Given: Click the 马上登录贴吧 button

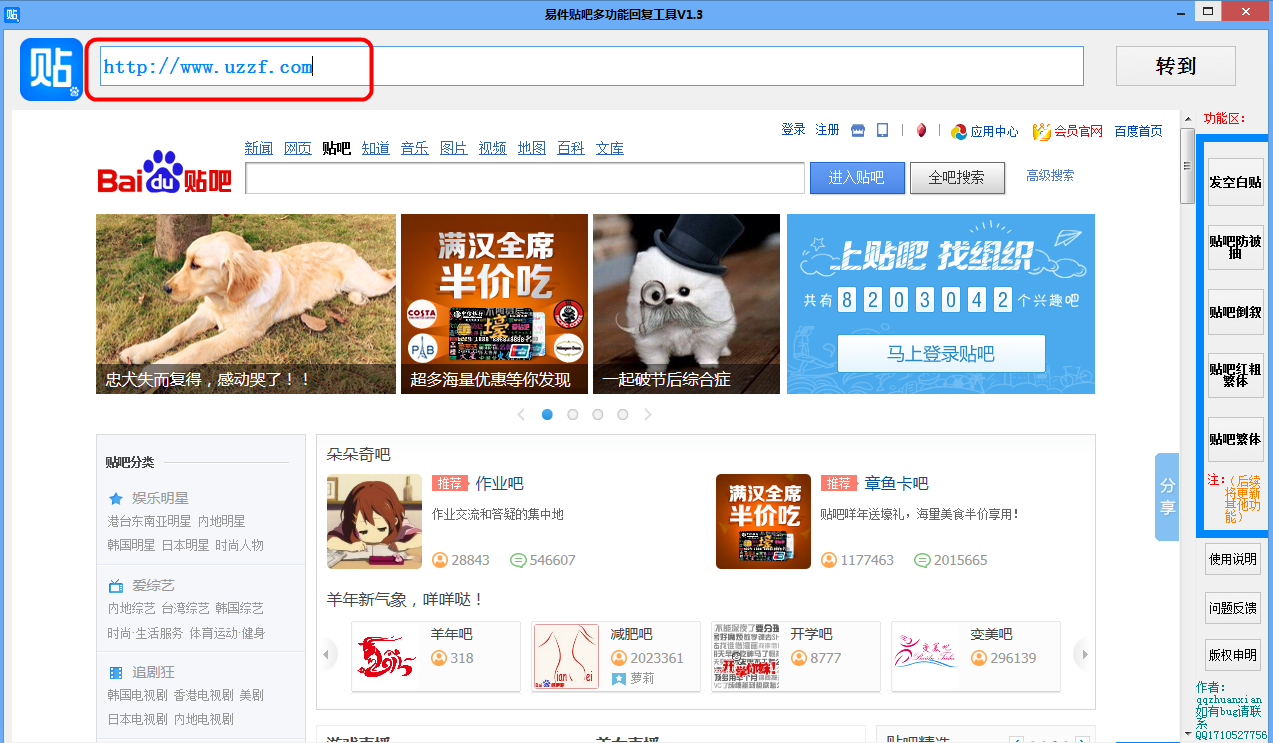Looking at the screenshot, I should (941, 354).
